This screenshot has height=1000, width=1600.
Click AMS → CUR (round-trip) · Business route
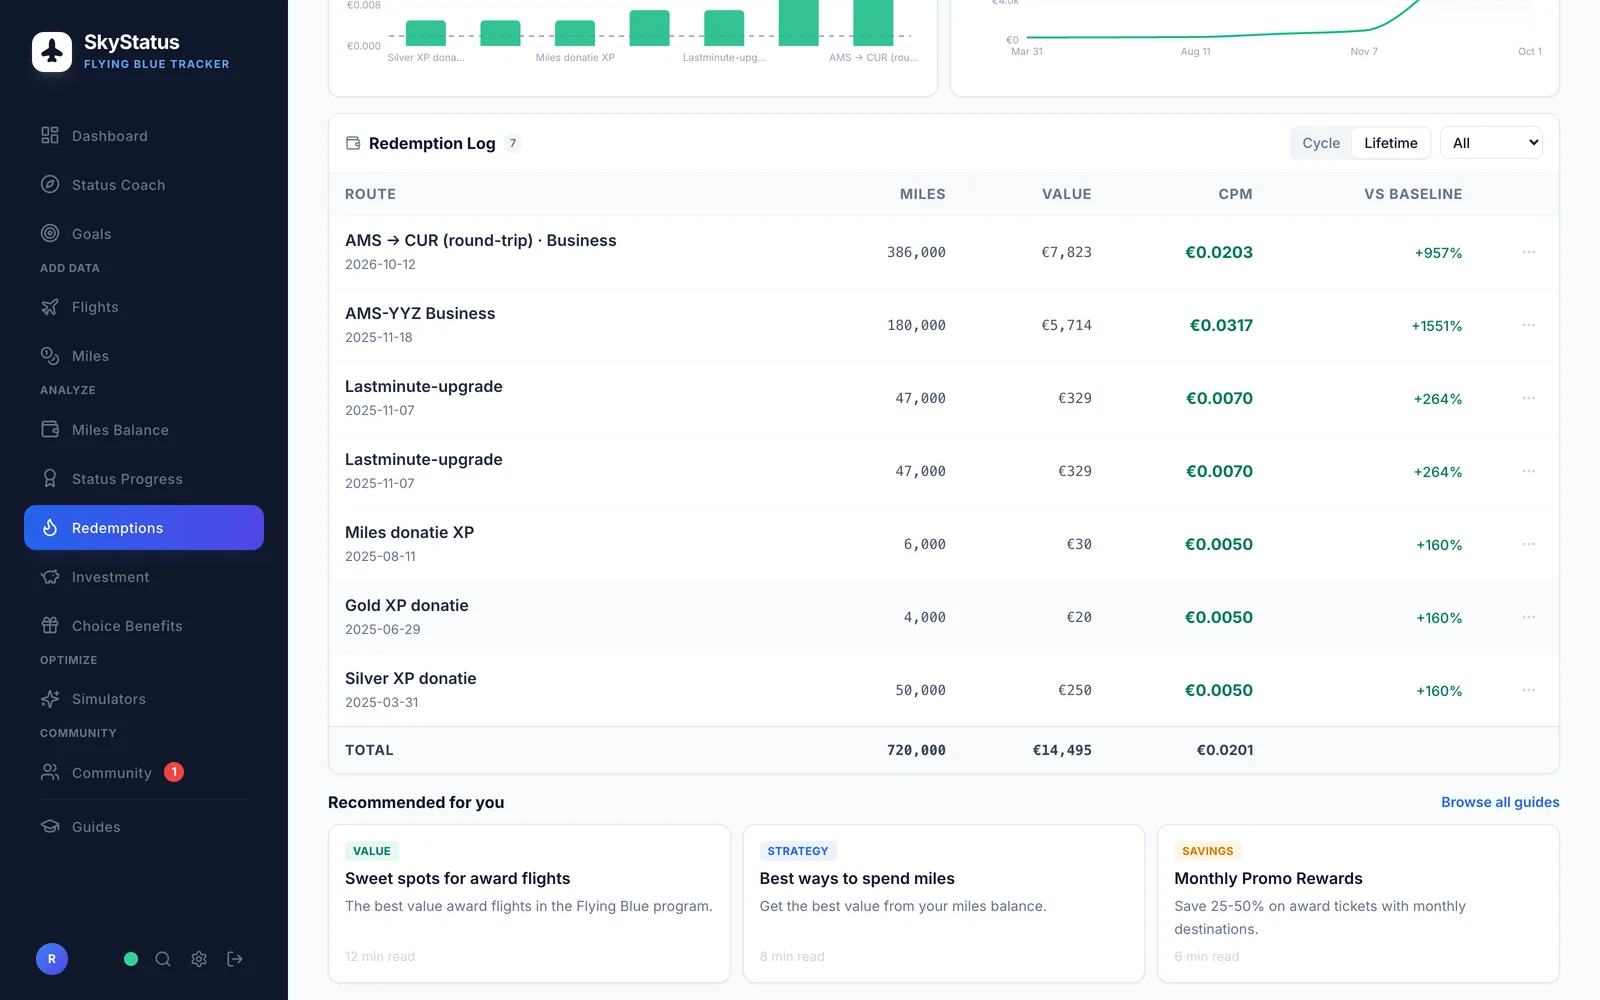(481, 240)
